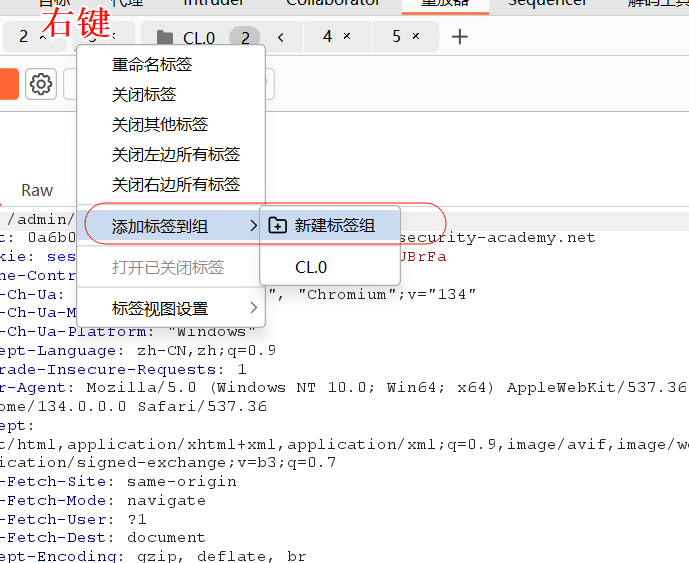Screen dimensions: 689x563
Task: Click the Fetch-Dest document line
Action: pos(103,538)
